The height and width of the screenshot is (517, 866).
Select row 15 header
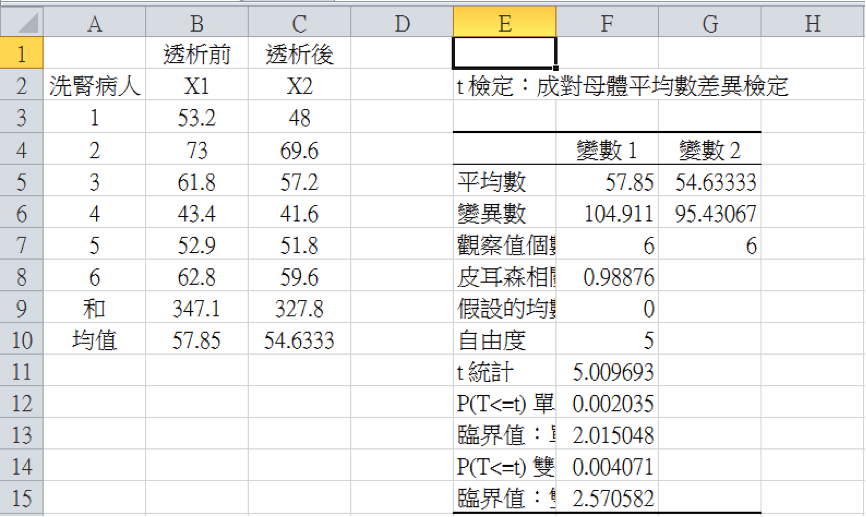coord(21,500)
